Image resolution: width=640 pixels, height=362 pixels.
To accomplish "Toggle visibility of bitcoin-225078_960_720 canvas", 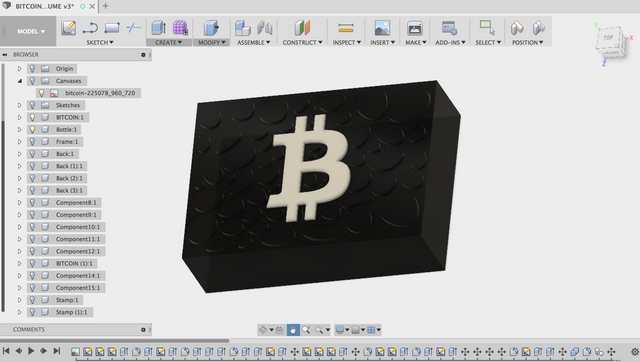I will tap(41, 93).
